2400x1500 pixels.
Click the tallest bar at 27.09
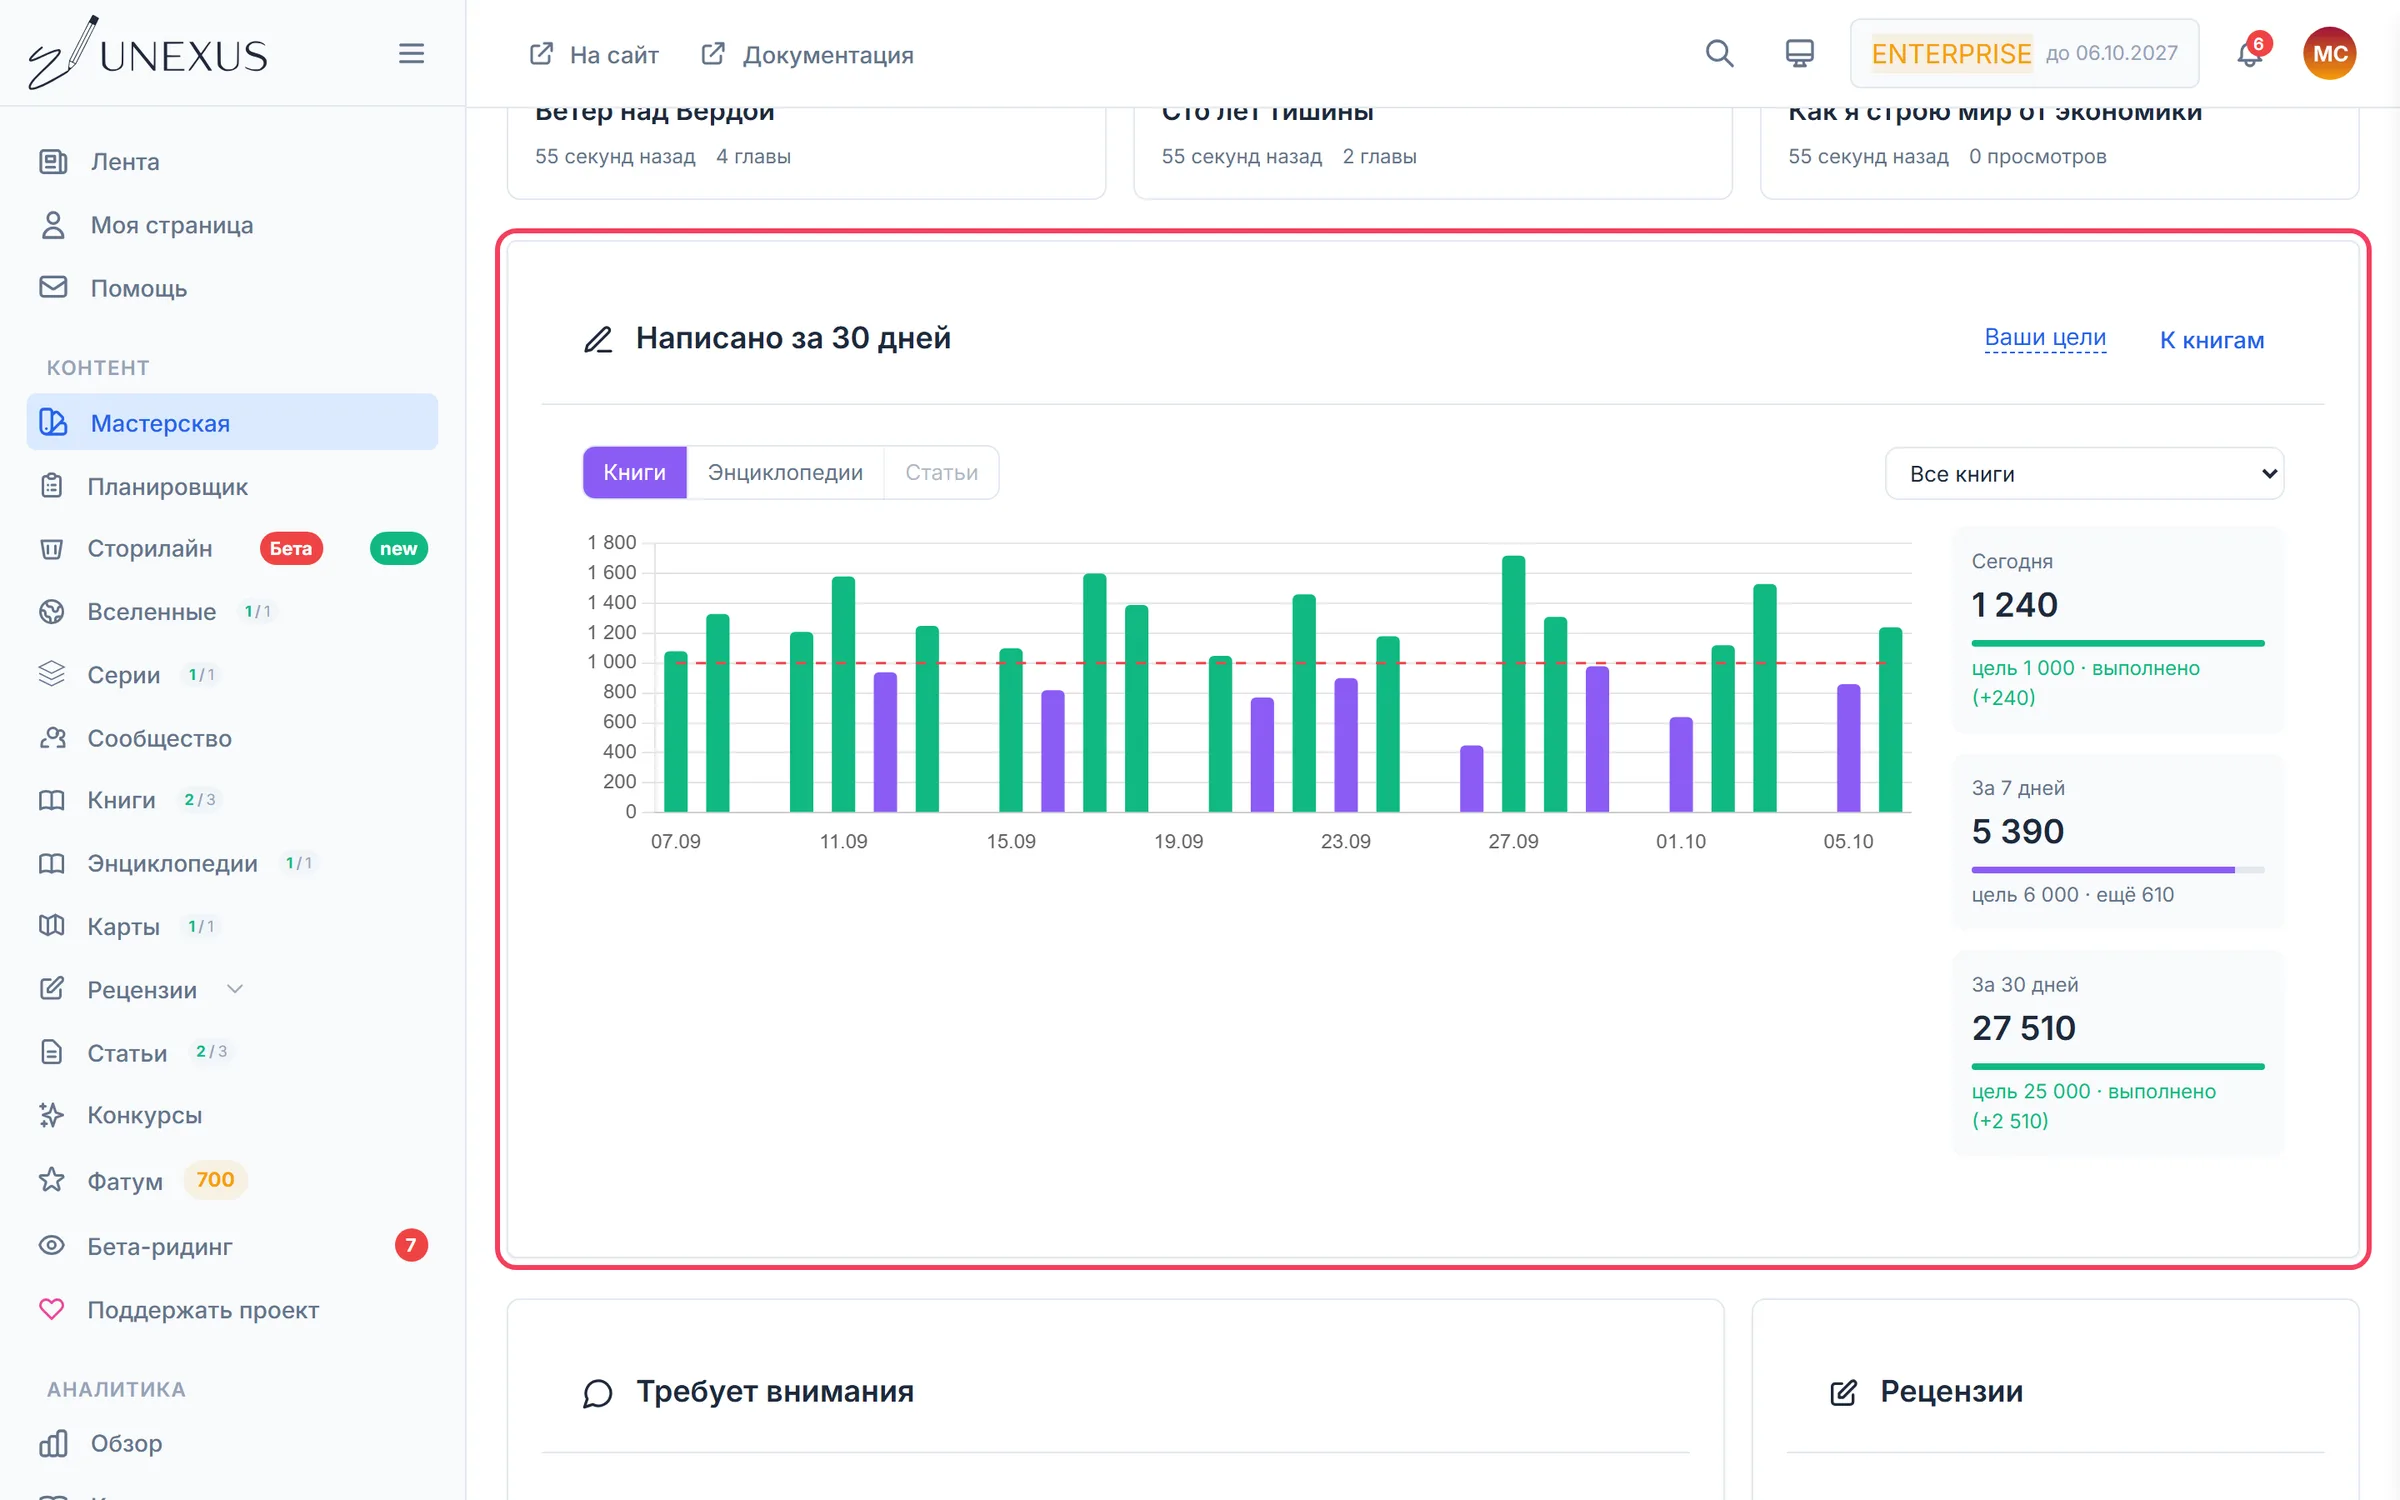(x=1513, y=683)
